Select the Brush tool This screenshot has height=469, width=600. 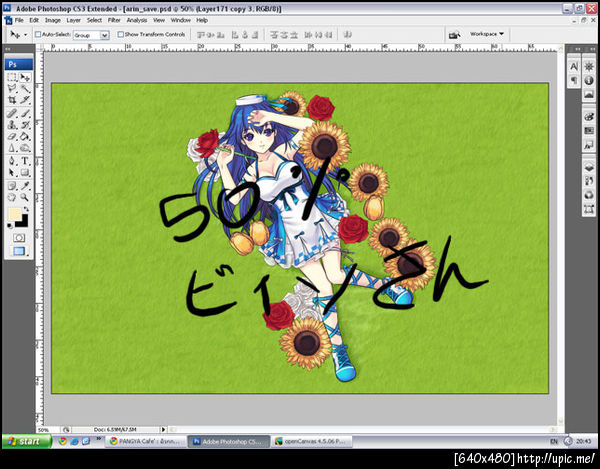[x=25, y=113]
